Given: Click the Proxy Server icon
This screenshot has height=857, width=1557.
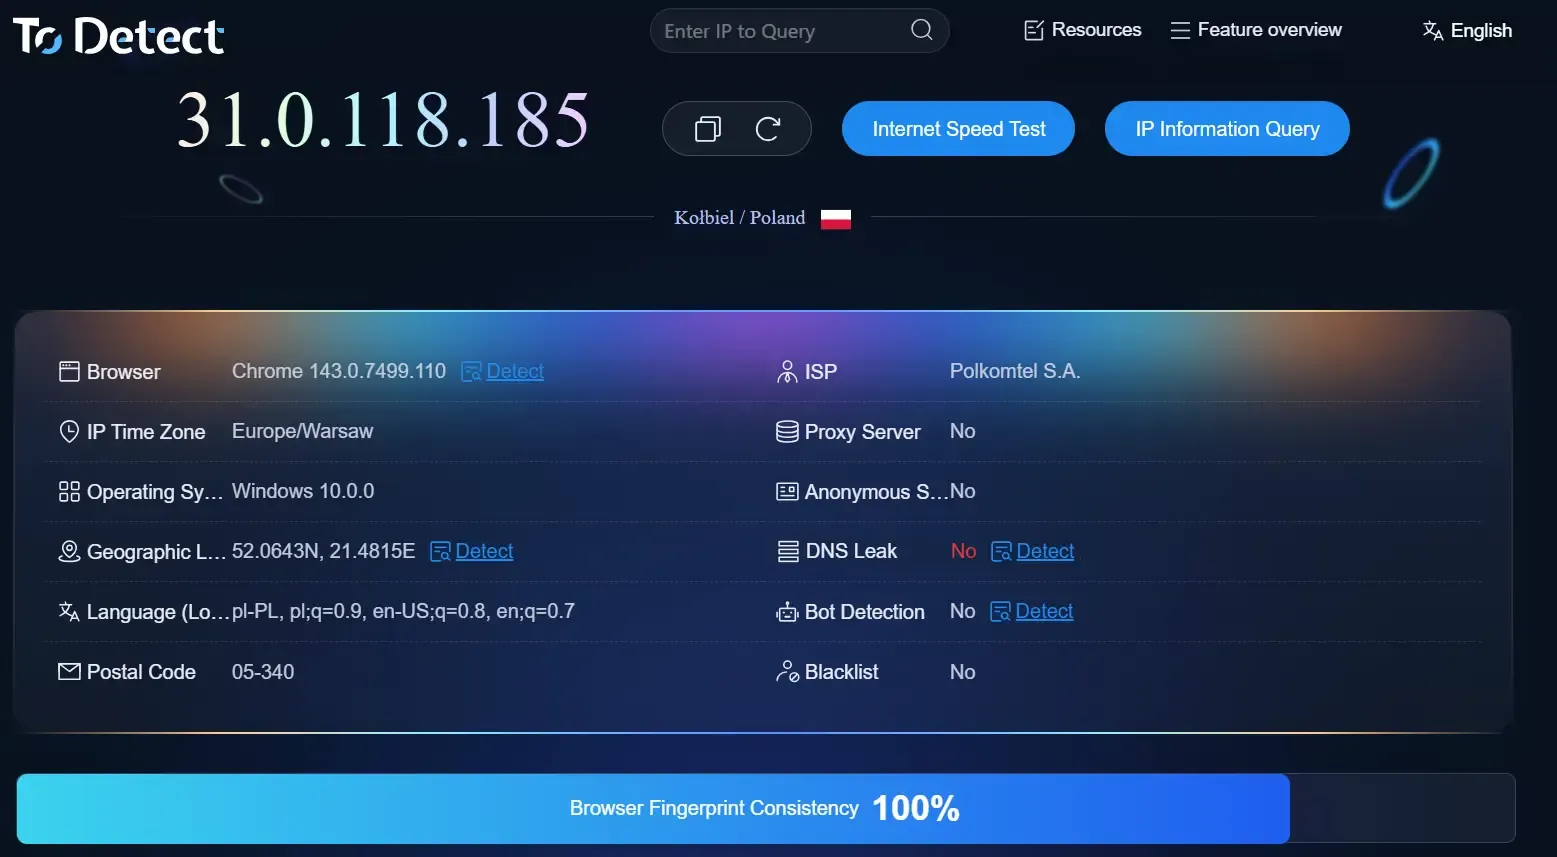Looking at the screenshot, I should tap(787, 432).
